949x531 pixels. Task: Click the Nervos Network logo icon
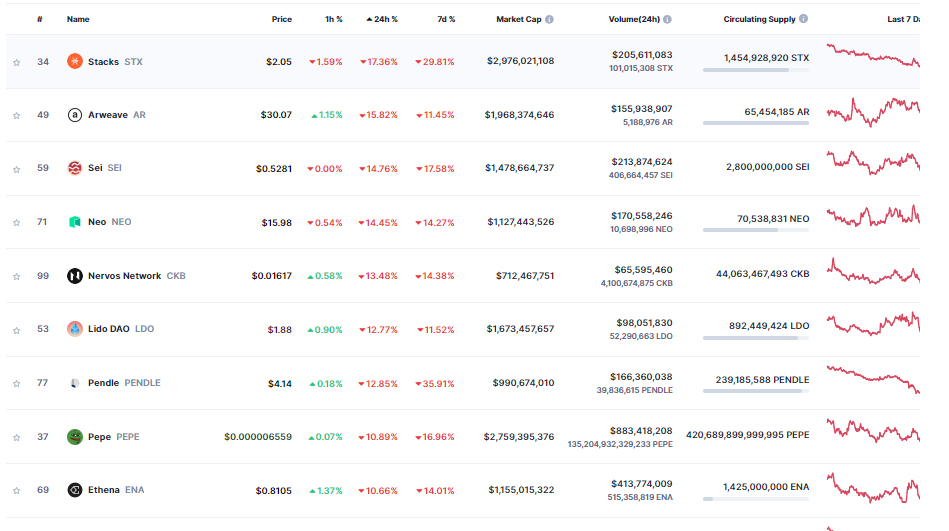click(74, 275)
